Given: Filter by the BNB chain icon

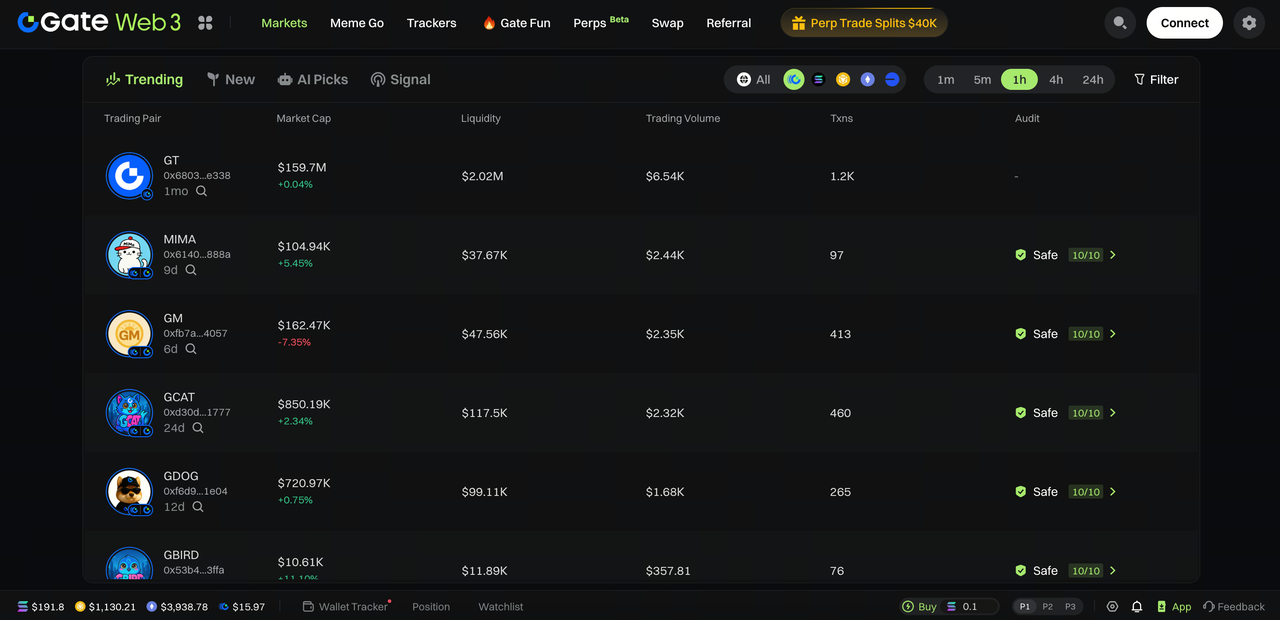Looking at the screenshot, I should click(x=843, y=79).
